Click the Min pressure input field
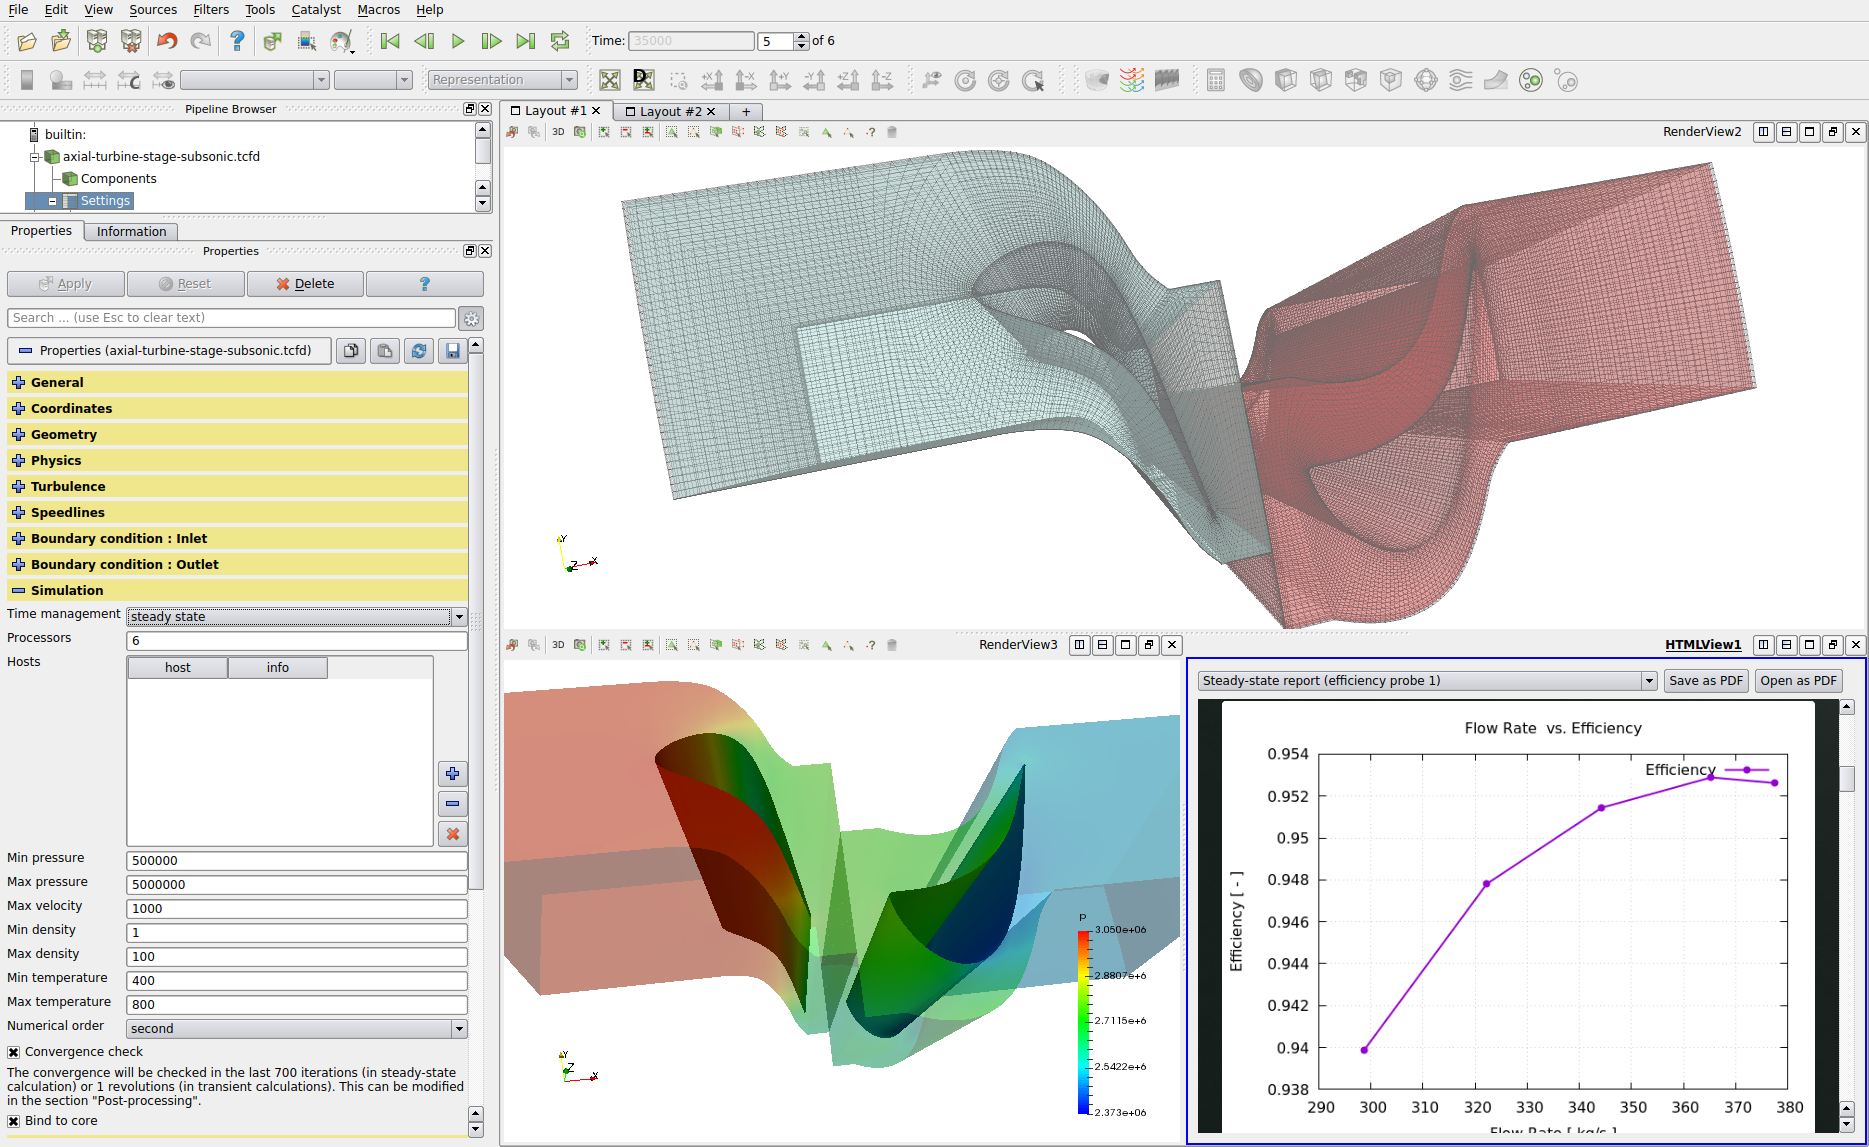 (x=296, y=861)
